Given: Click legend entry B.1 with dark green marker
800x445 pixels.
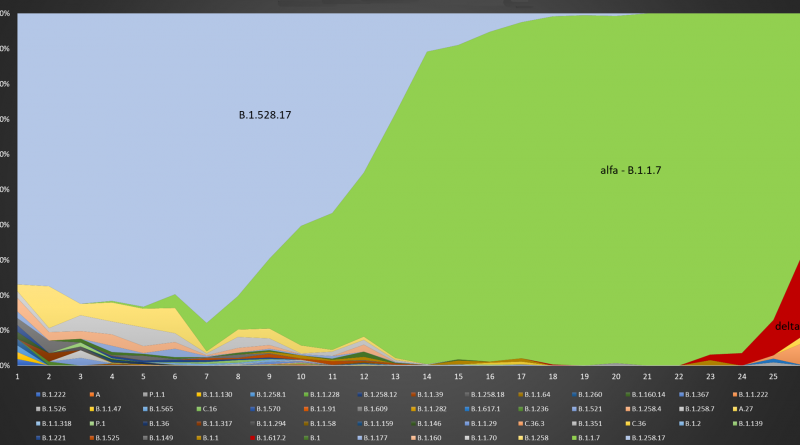Looking at the screenshot, I should point(312,438).
